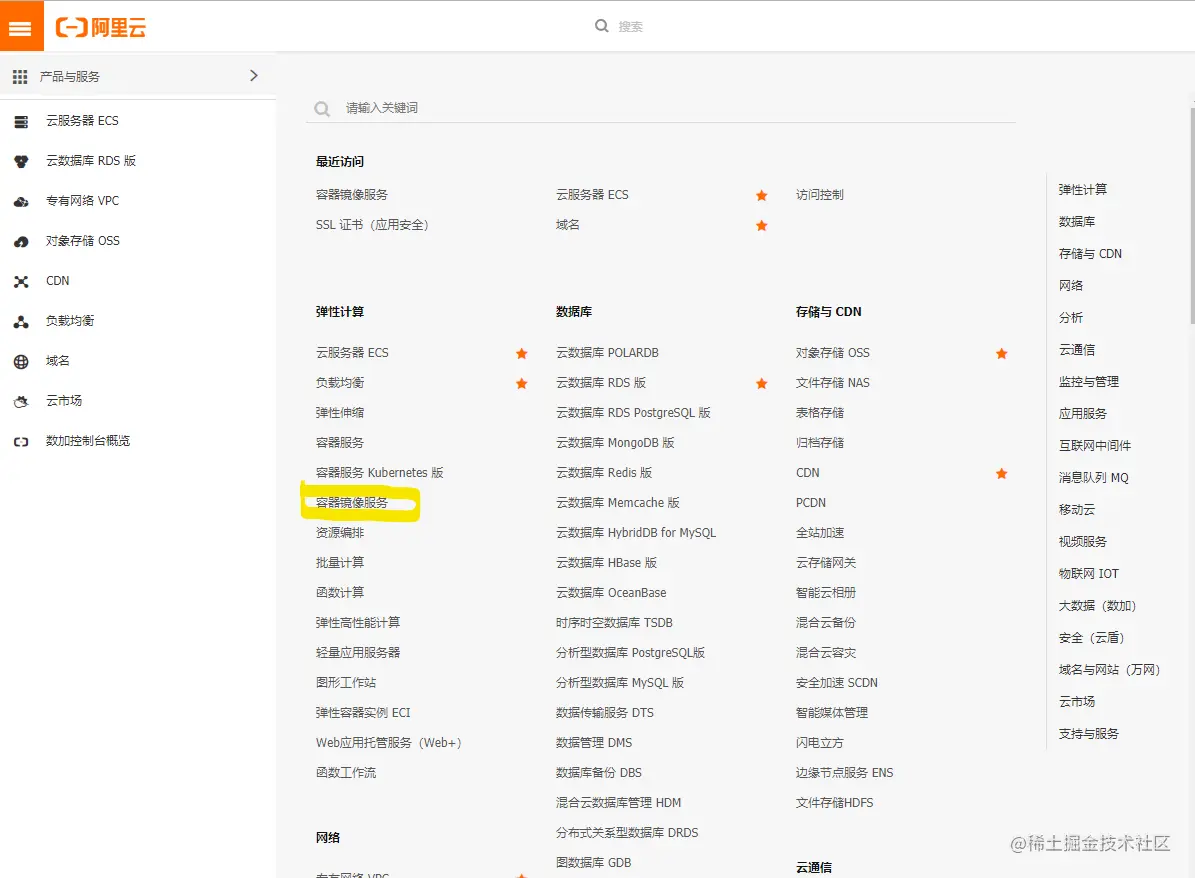Screen dimensions: 1195x878
Task: Open 云市场 from the sidebar
Action: point(21,401)
